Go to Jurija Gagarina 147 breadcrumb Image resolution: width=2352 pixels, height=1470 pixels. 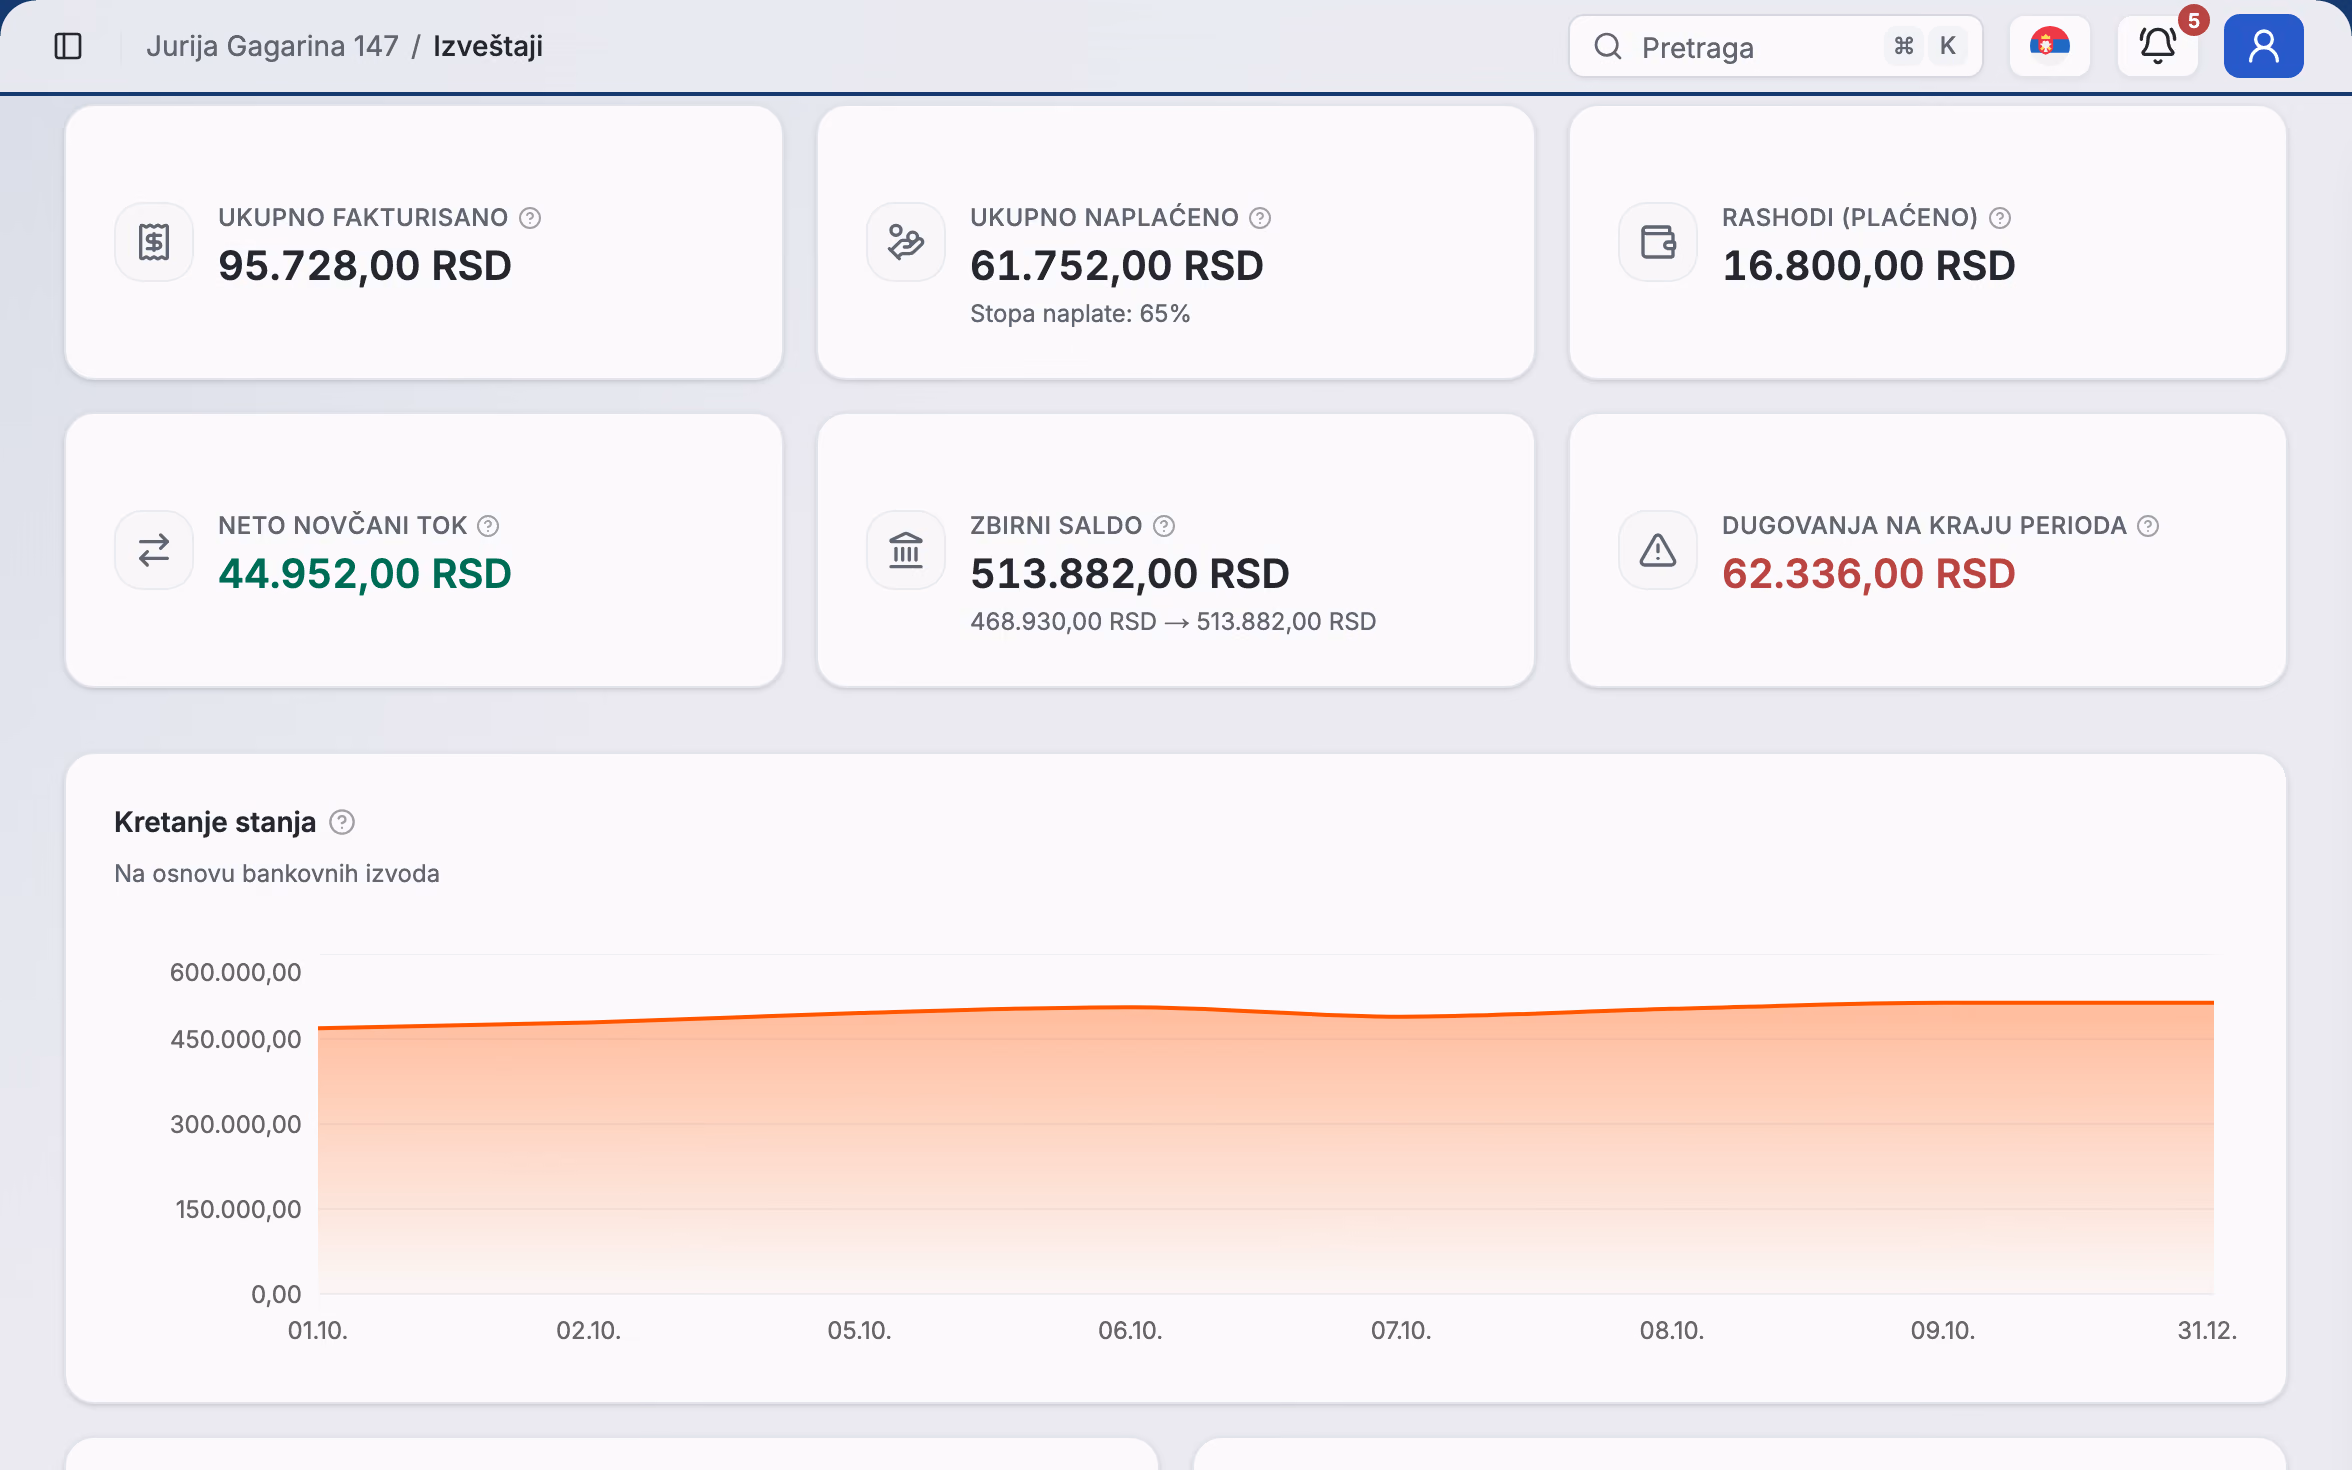pyautogui.click(x=272, y=46)
